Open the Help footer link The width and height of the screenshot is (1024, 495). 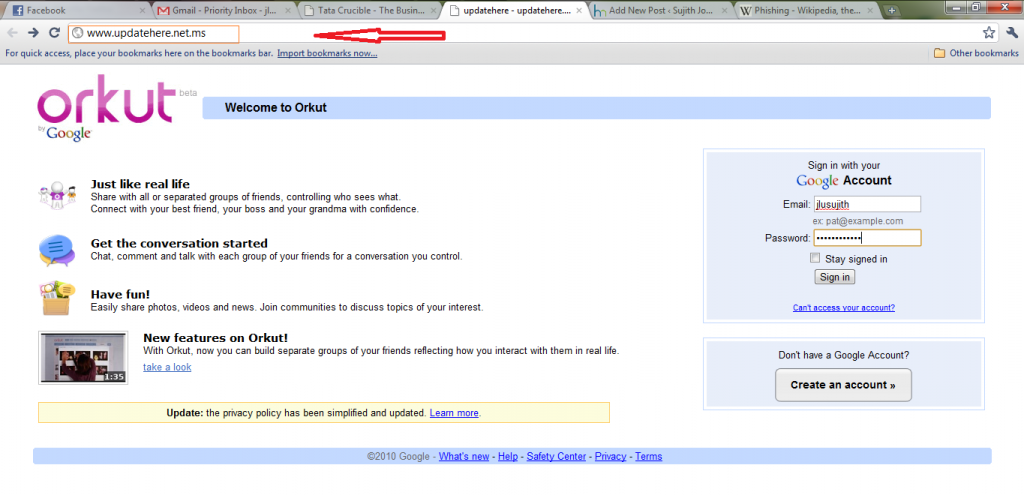coord(508,456)
